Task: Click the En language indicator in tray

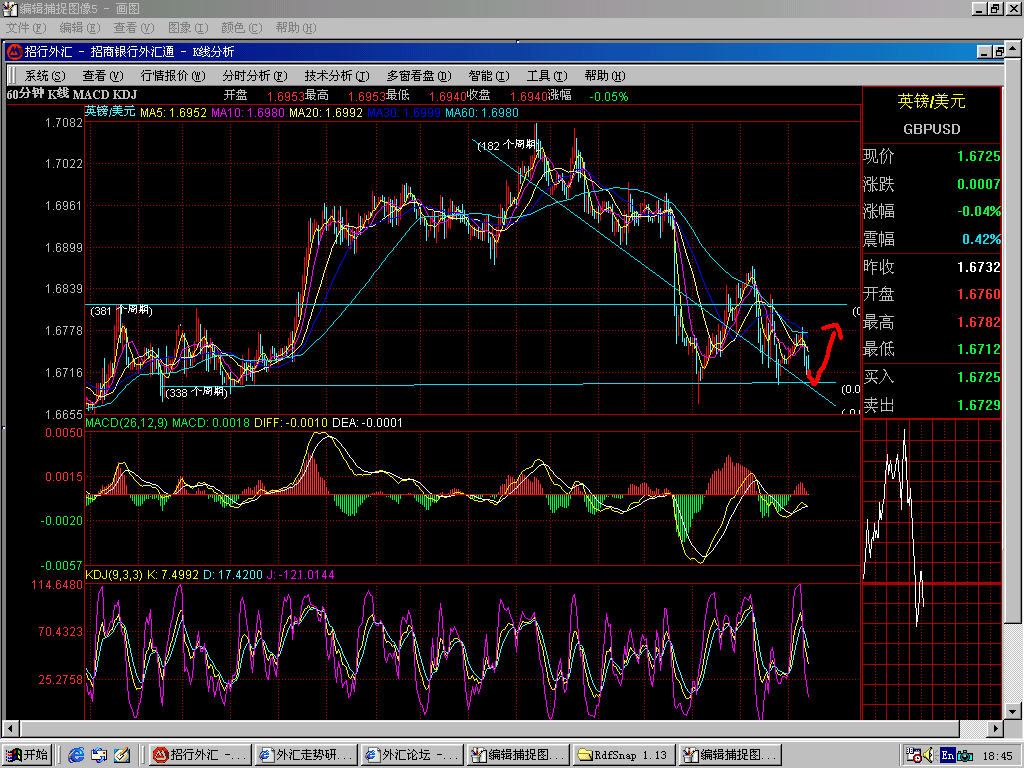Action: (946, 755)
